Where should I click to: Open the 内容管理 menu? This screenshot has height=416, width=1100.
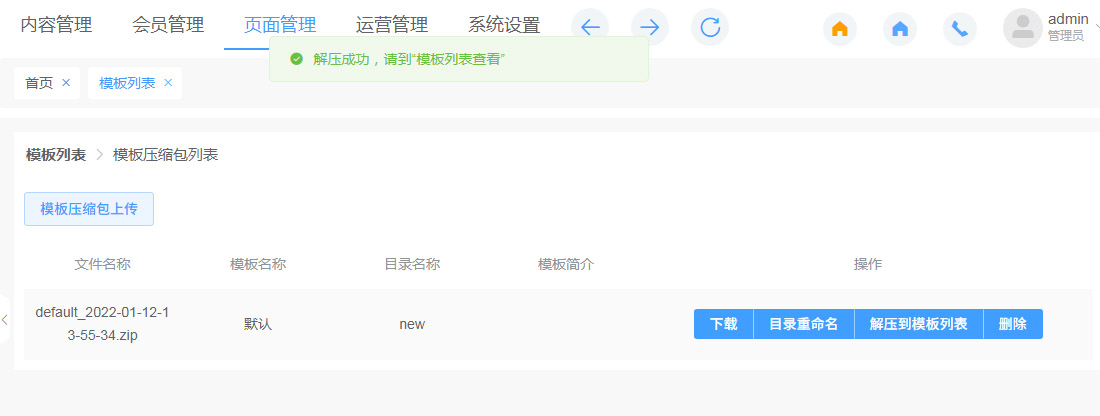[x=56, y=25]
